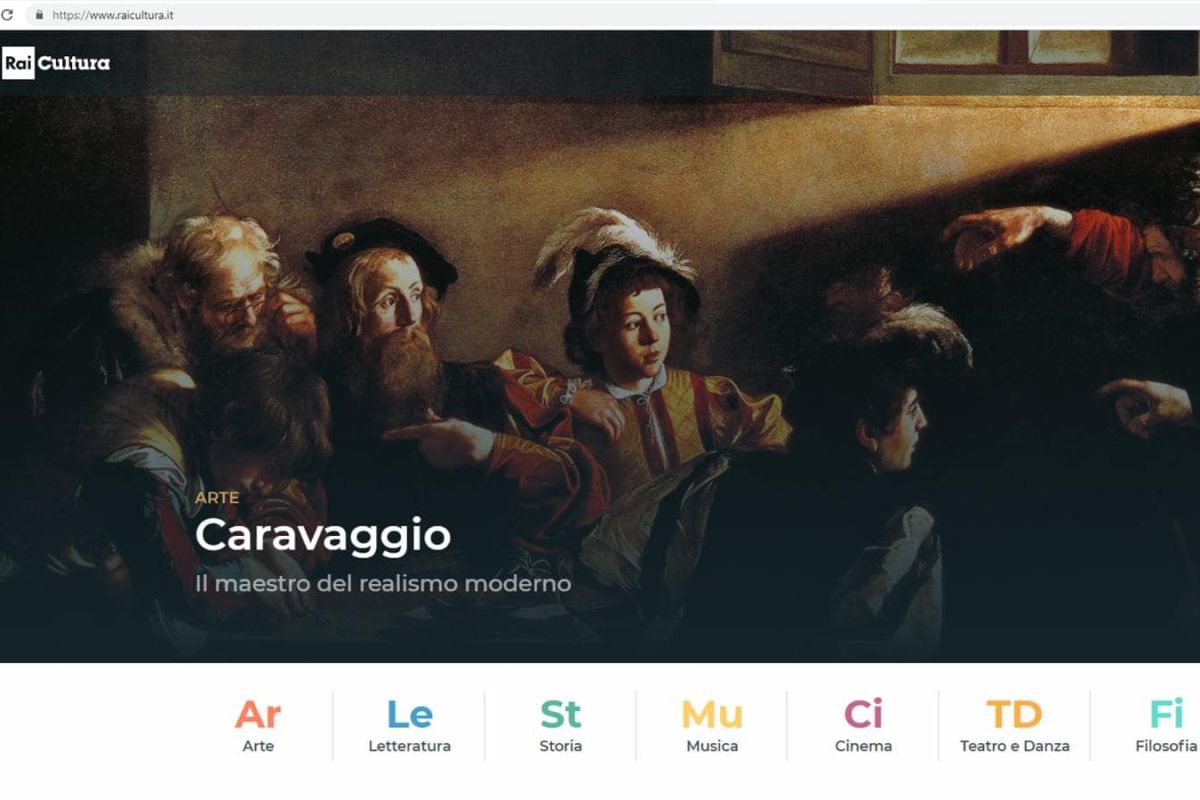Reload the page with the browser refresh icon
Viewport: 1200px width, 800px height.
(x=8, y=15)
